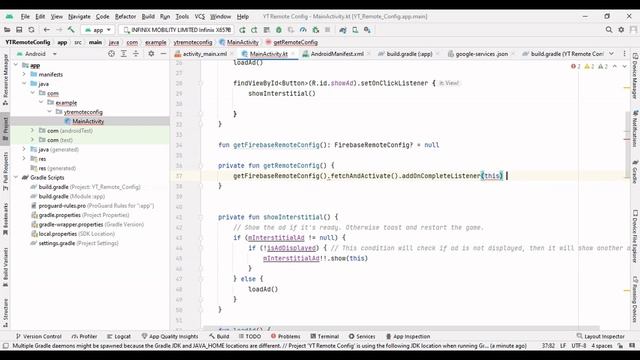Viewport: 640px width, 360px height.
Task: Toggle tool window bars via bottom-left icon
Action: [5, 346]
